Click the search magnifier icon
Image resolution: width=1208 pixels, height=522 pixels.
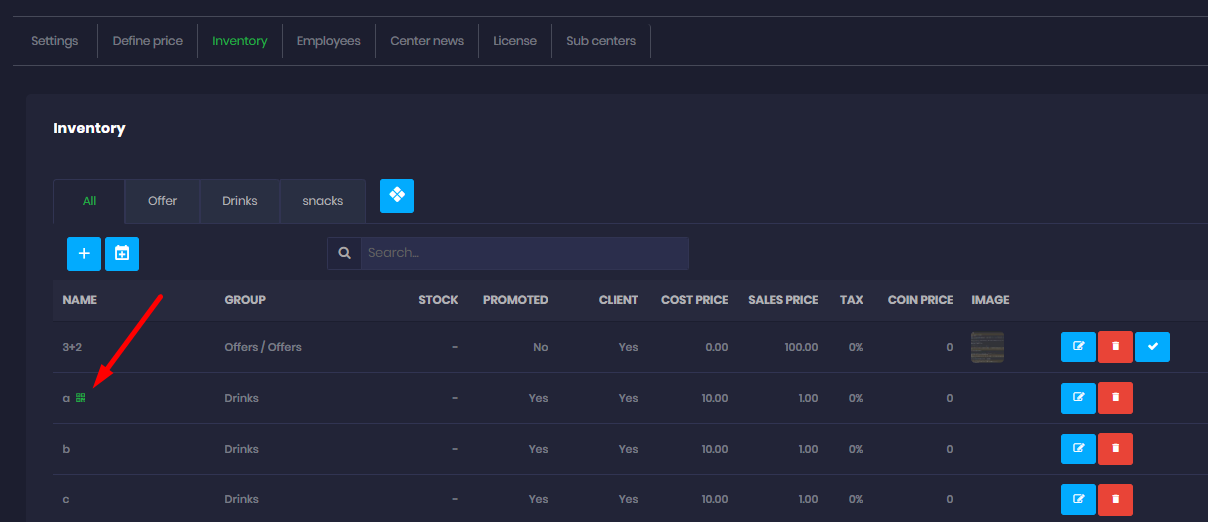(344, 254)
